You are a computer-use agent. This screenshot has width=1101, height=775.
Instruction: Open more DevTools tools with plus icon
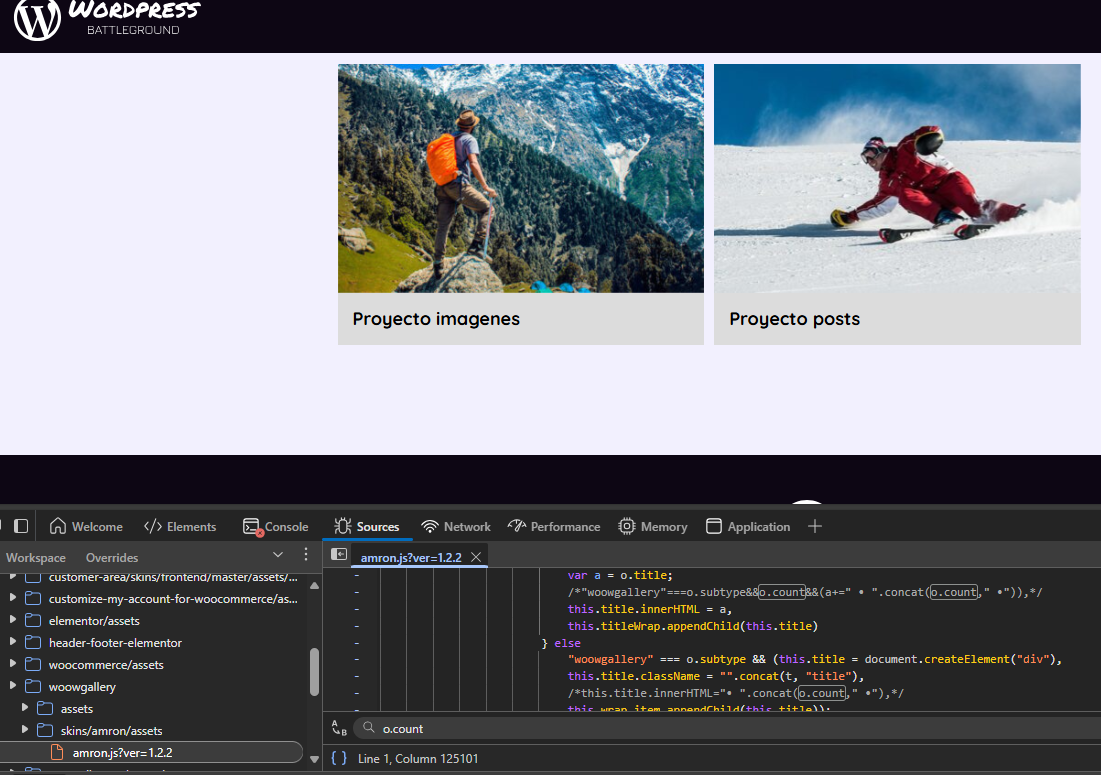[815, 526]
